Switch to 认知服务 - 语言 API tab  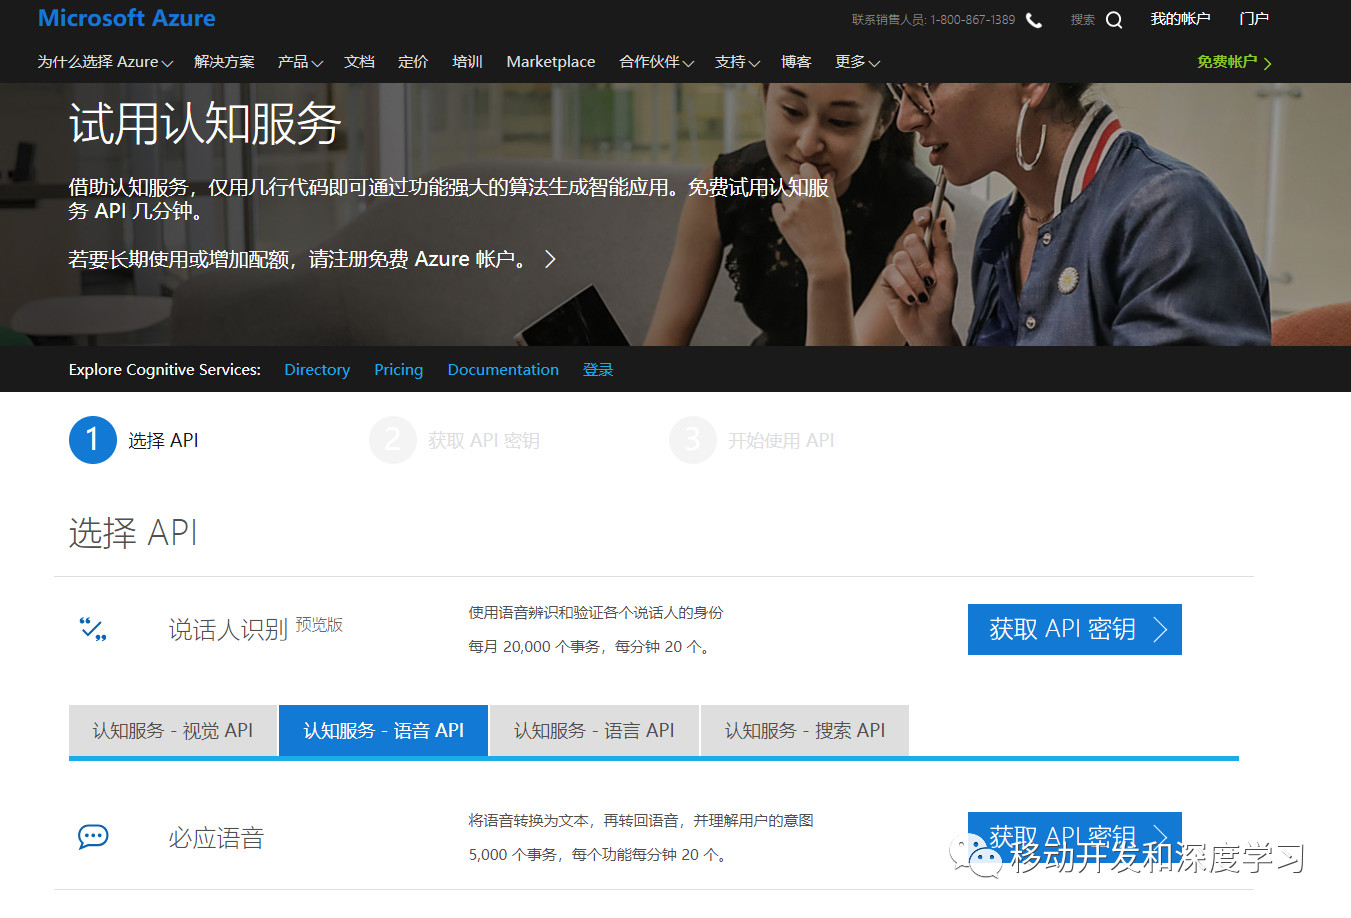coord(594,730)
